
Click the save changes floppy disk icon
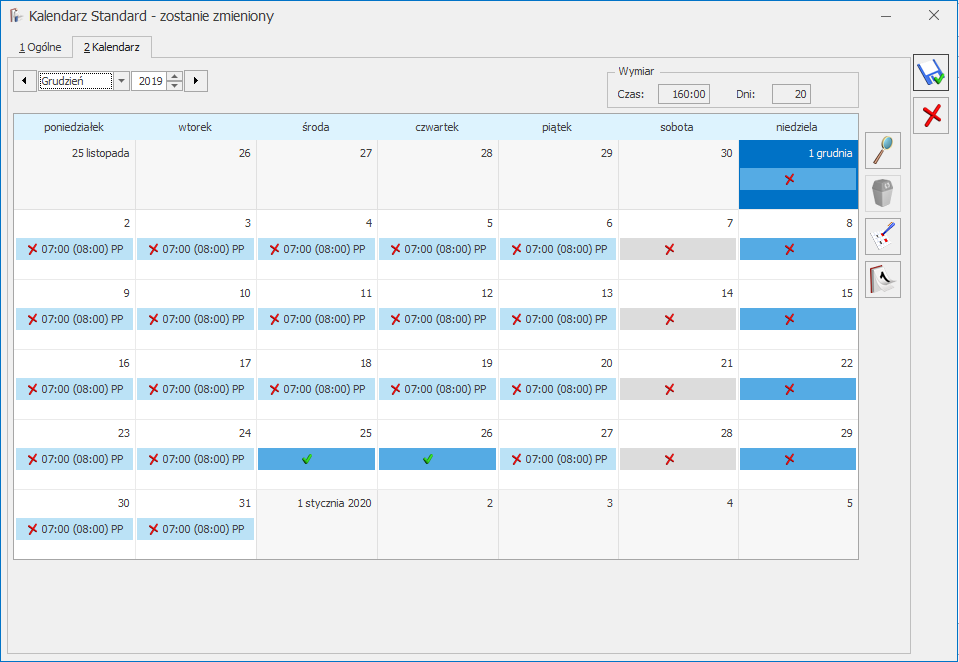931,73
